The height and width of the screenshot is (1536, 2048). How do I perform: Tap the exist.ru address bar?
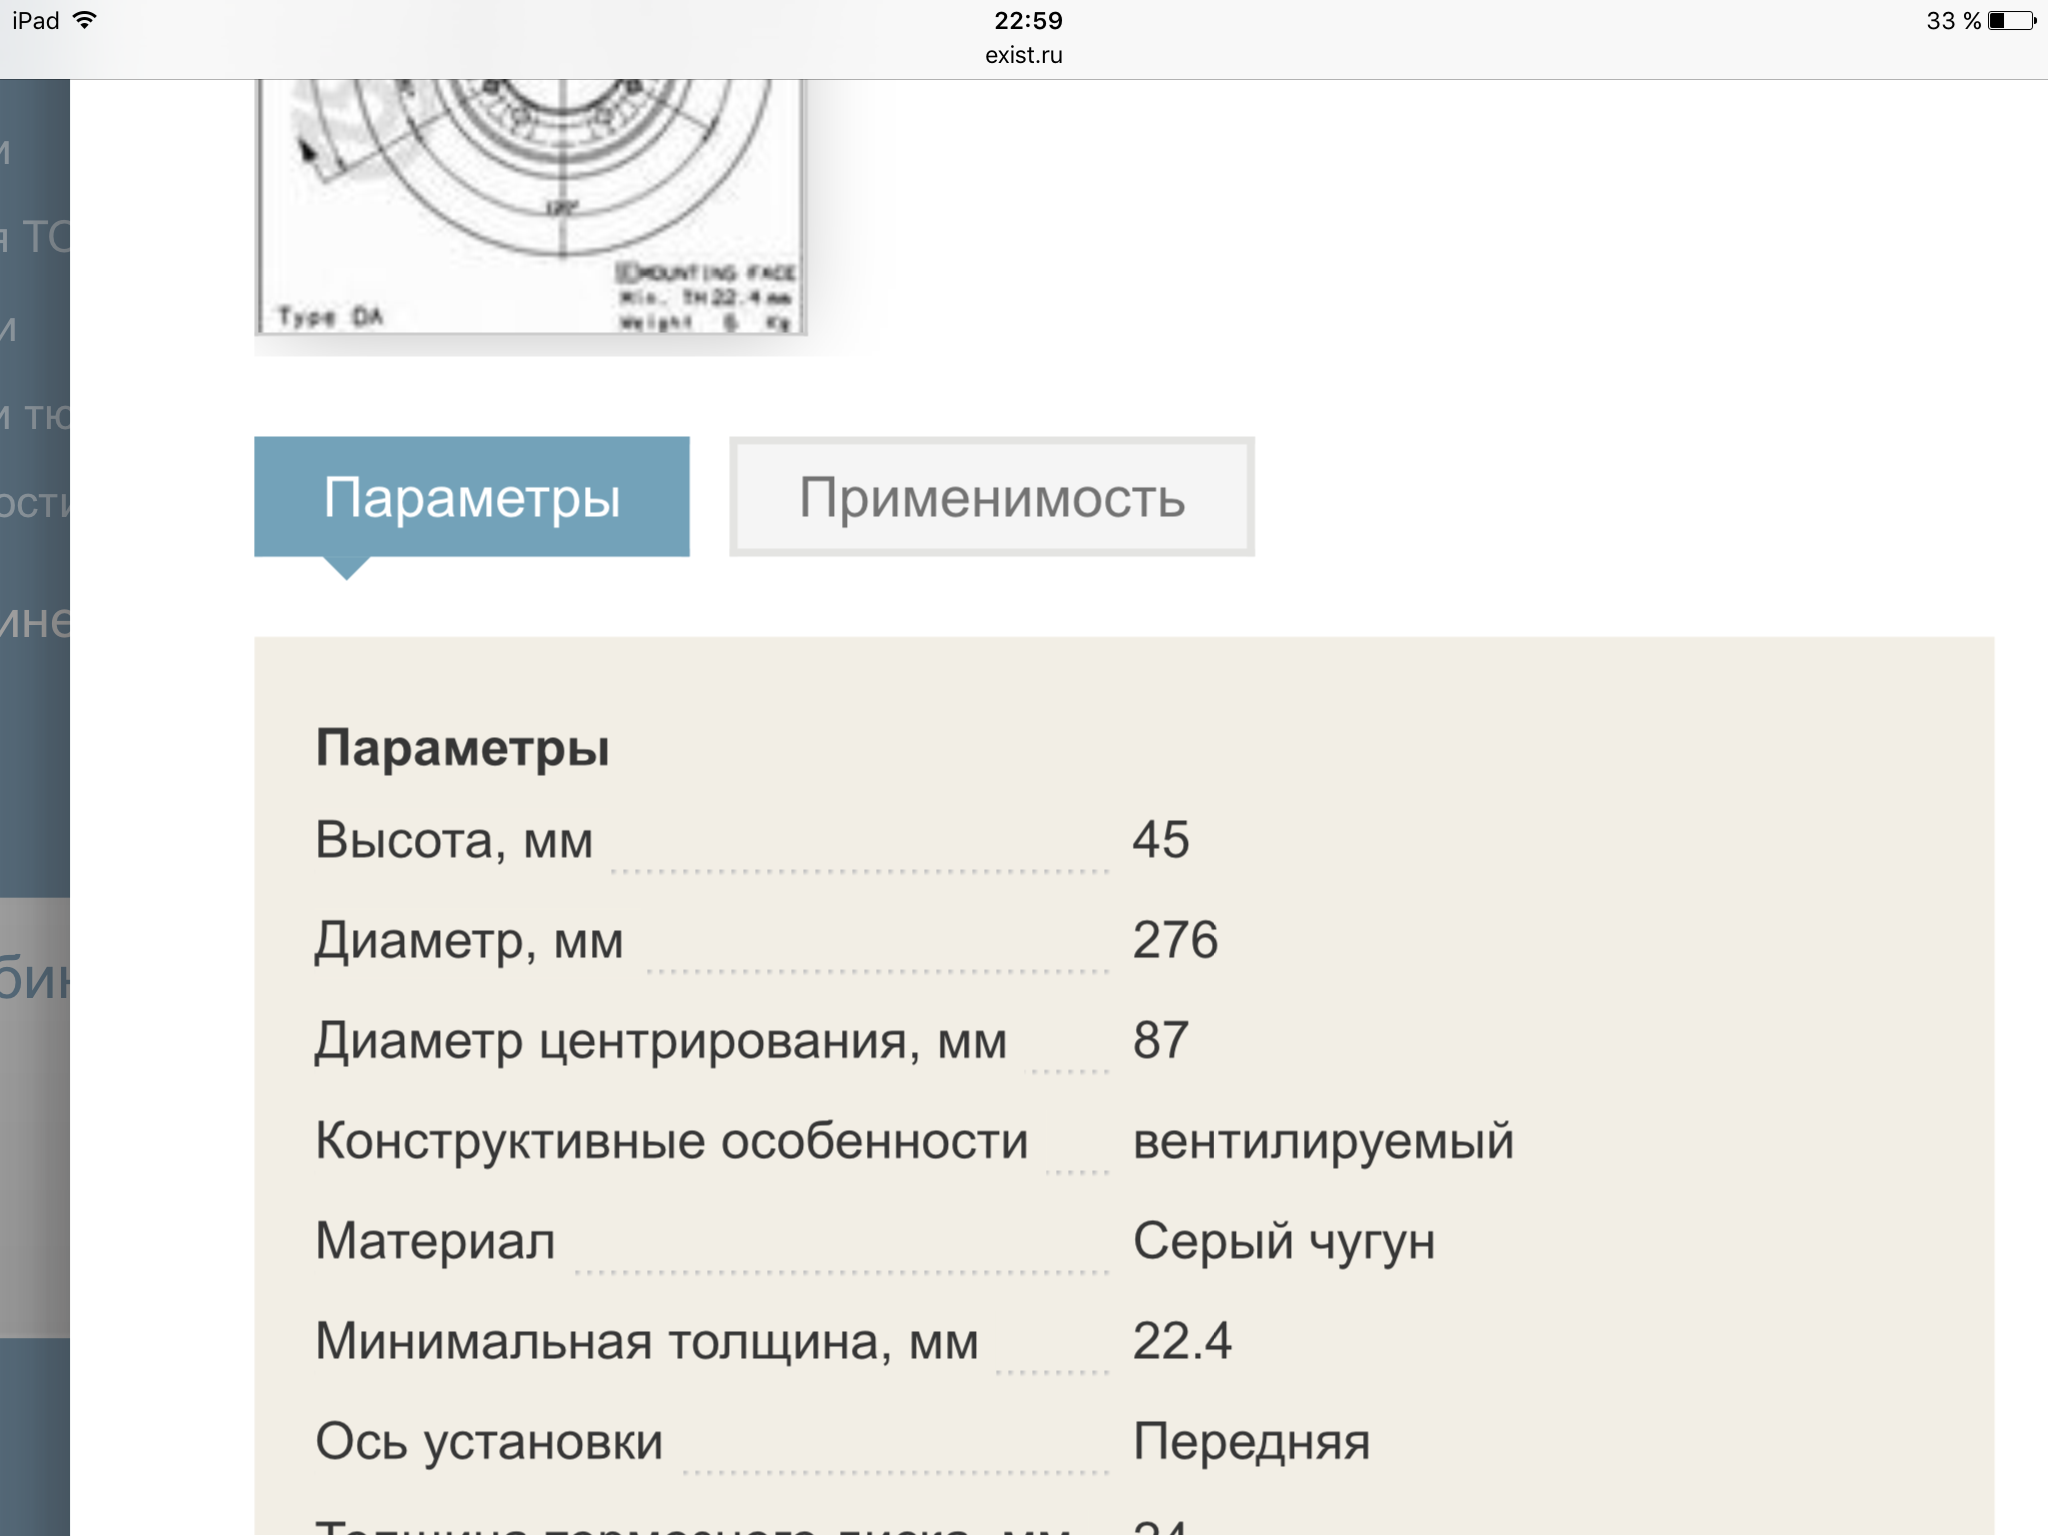1023,55
